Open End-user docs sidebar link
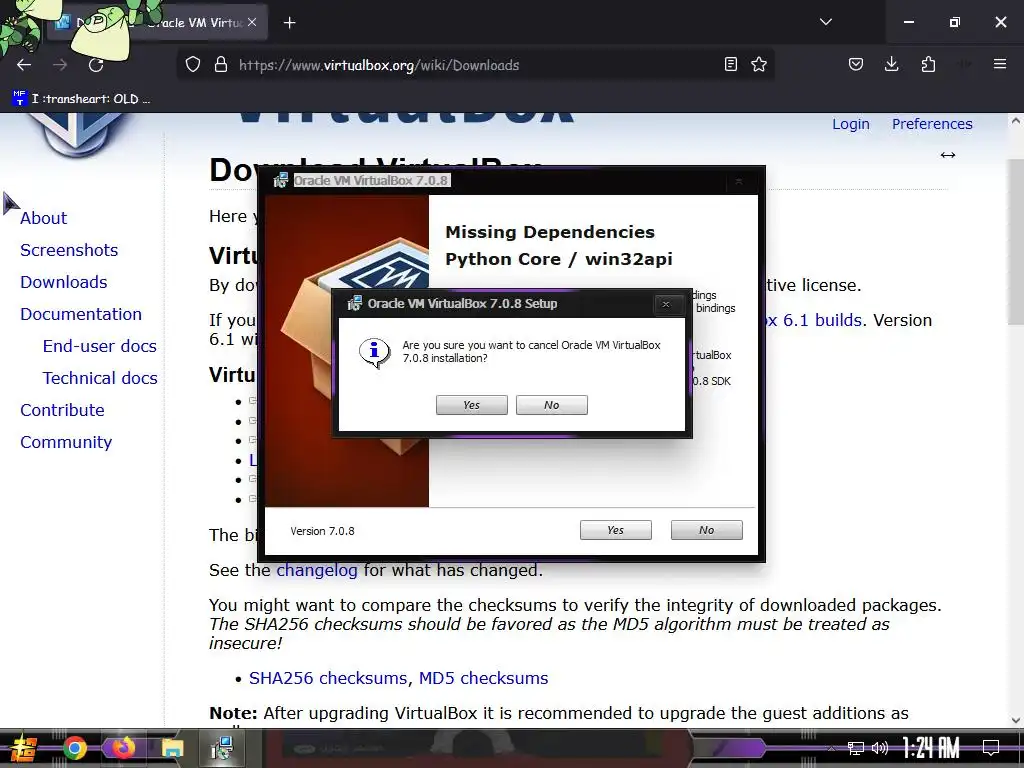This screenshot has width=1024, height=768. tap(100, 346)
